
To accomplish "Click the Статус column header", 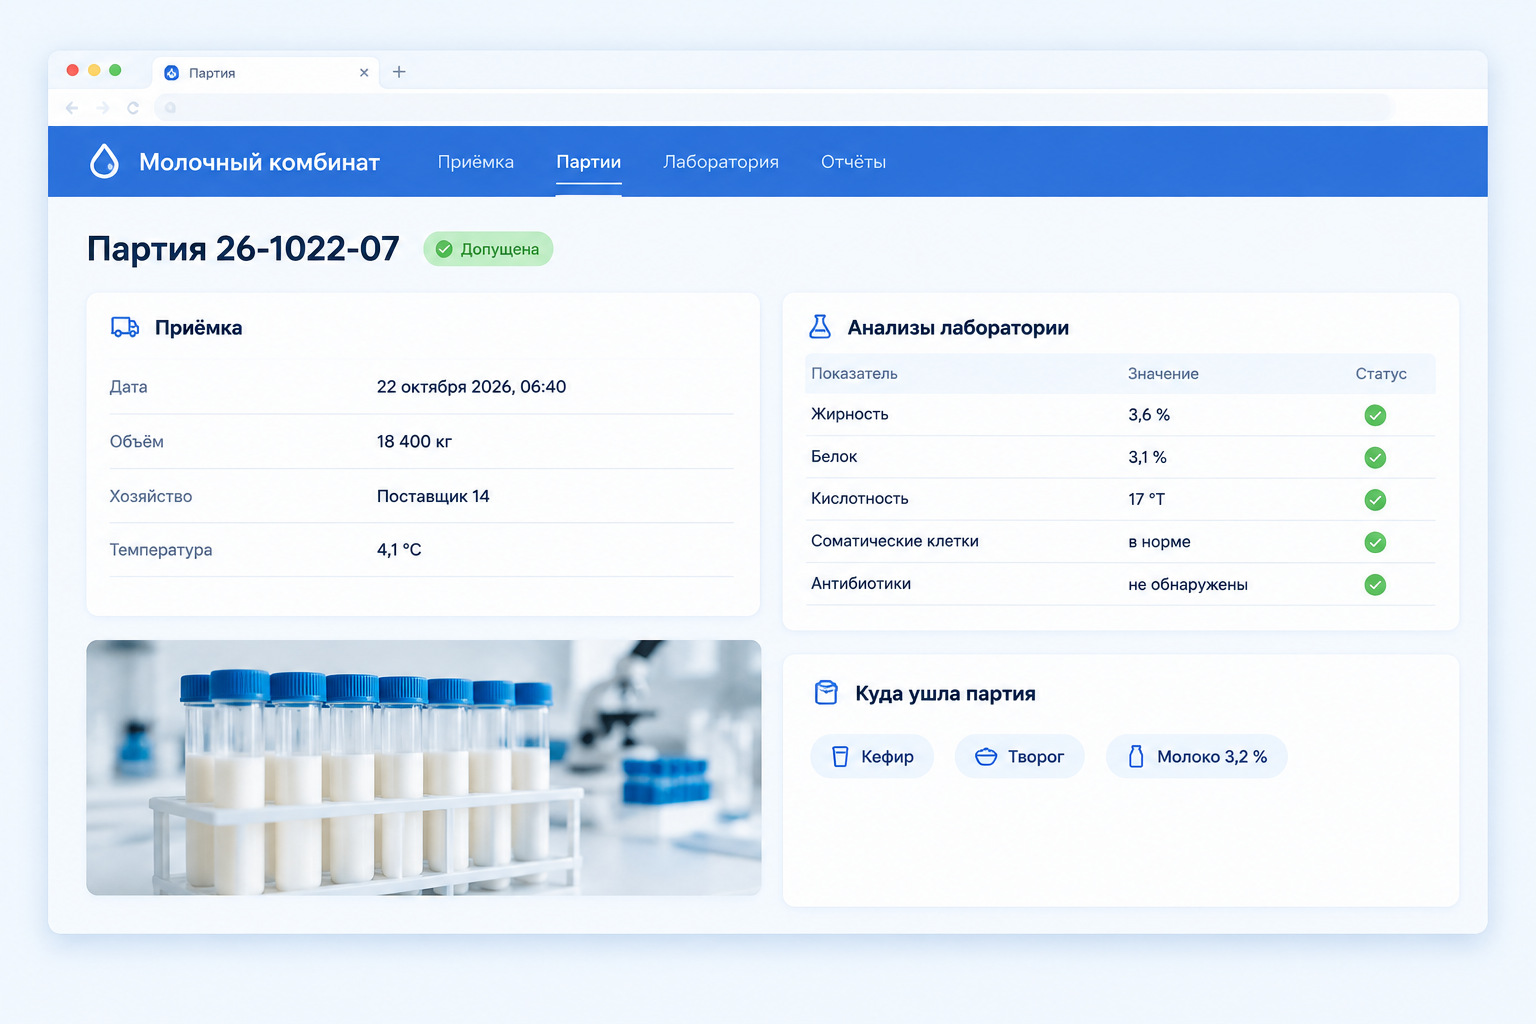I will (1381, 374).
